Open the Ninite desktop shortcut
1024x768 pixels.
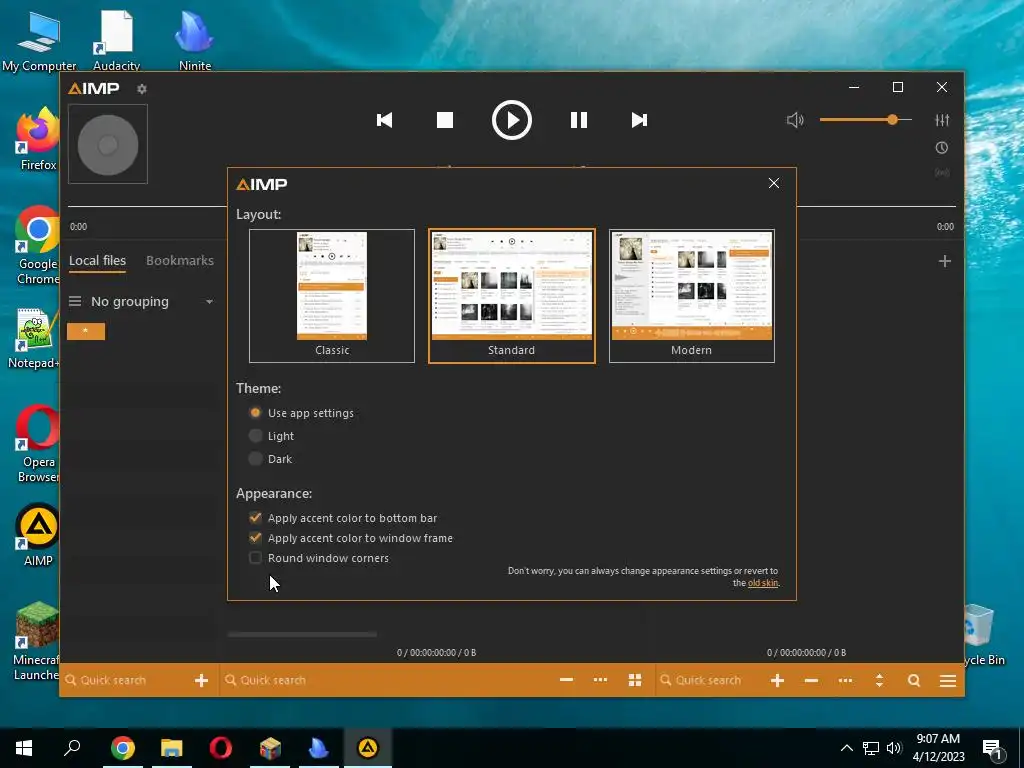195,40
